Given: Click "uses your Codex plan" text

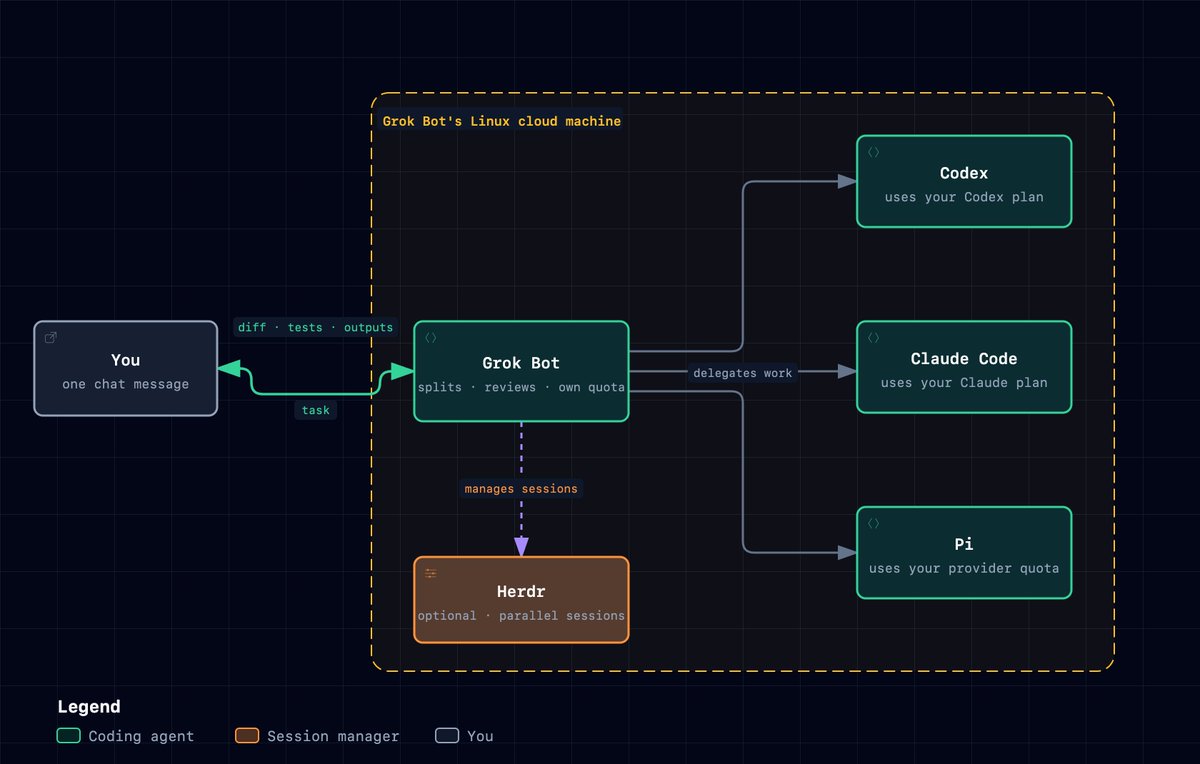Looking at the screenshot, I should (x=964, y=197).
